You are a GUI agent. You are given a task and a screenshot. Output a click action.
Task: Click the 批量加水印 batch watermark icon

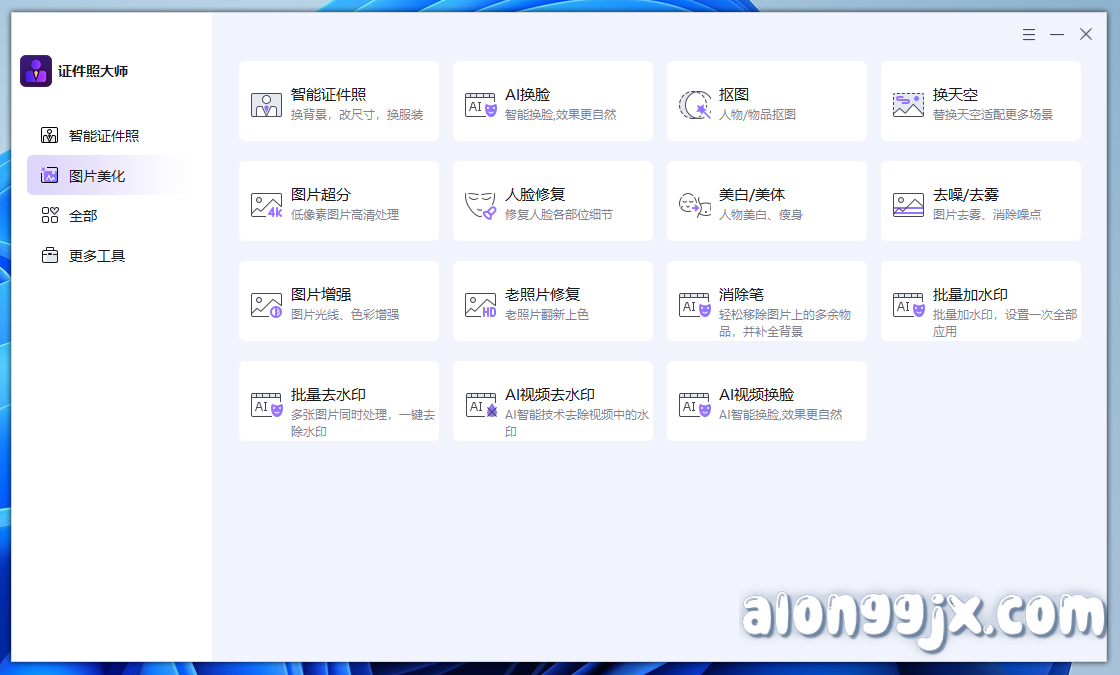(908, 300)
